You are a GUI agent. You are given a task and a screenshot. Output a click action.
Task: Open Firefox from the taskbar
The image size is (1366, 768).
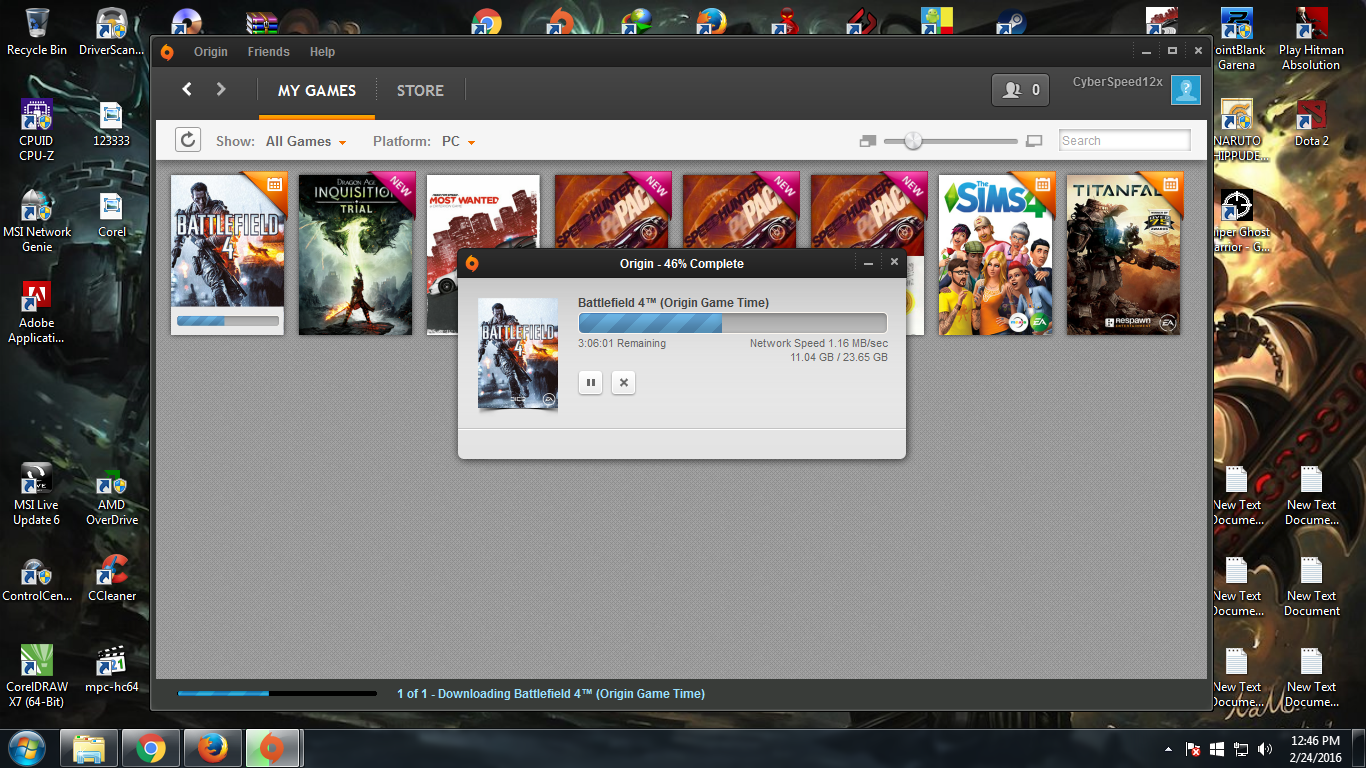(212, 748)
